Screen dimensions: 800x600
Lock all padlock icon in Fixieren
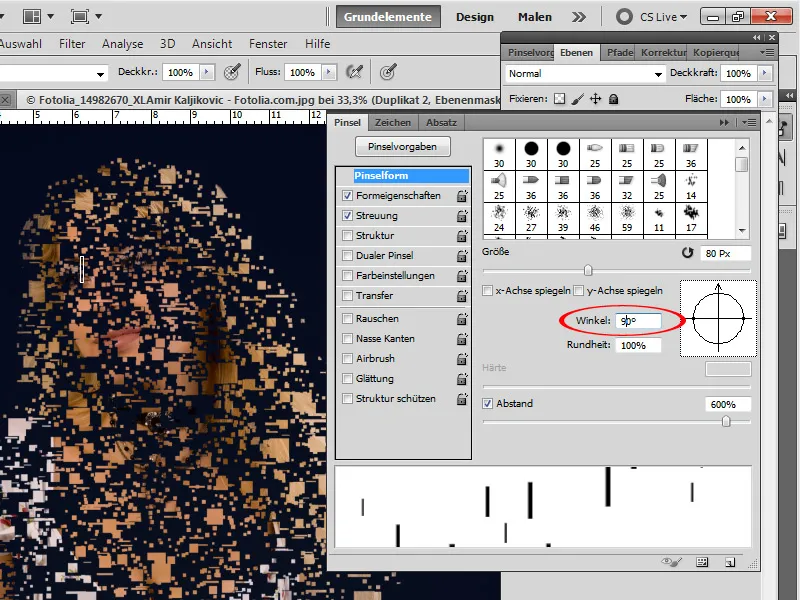coord(614,99)
